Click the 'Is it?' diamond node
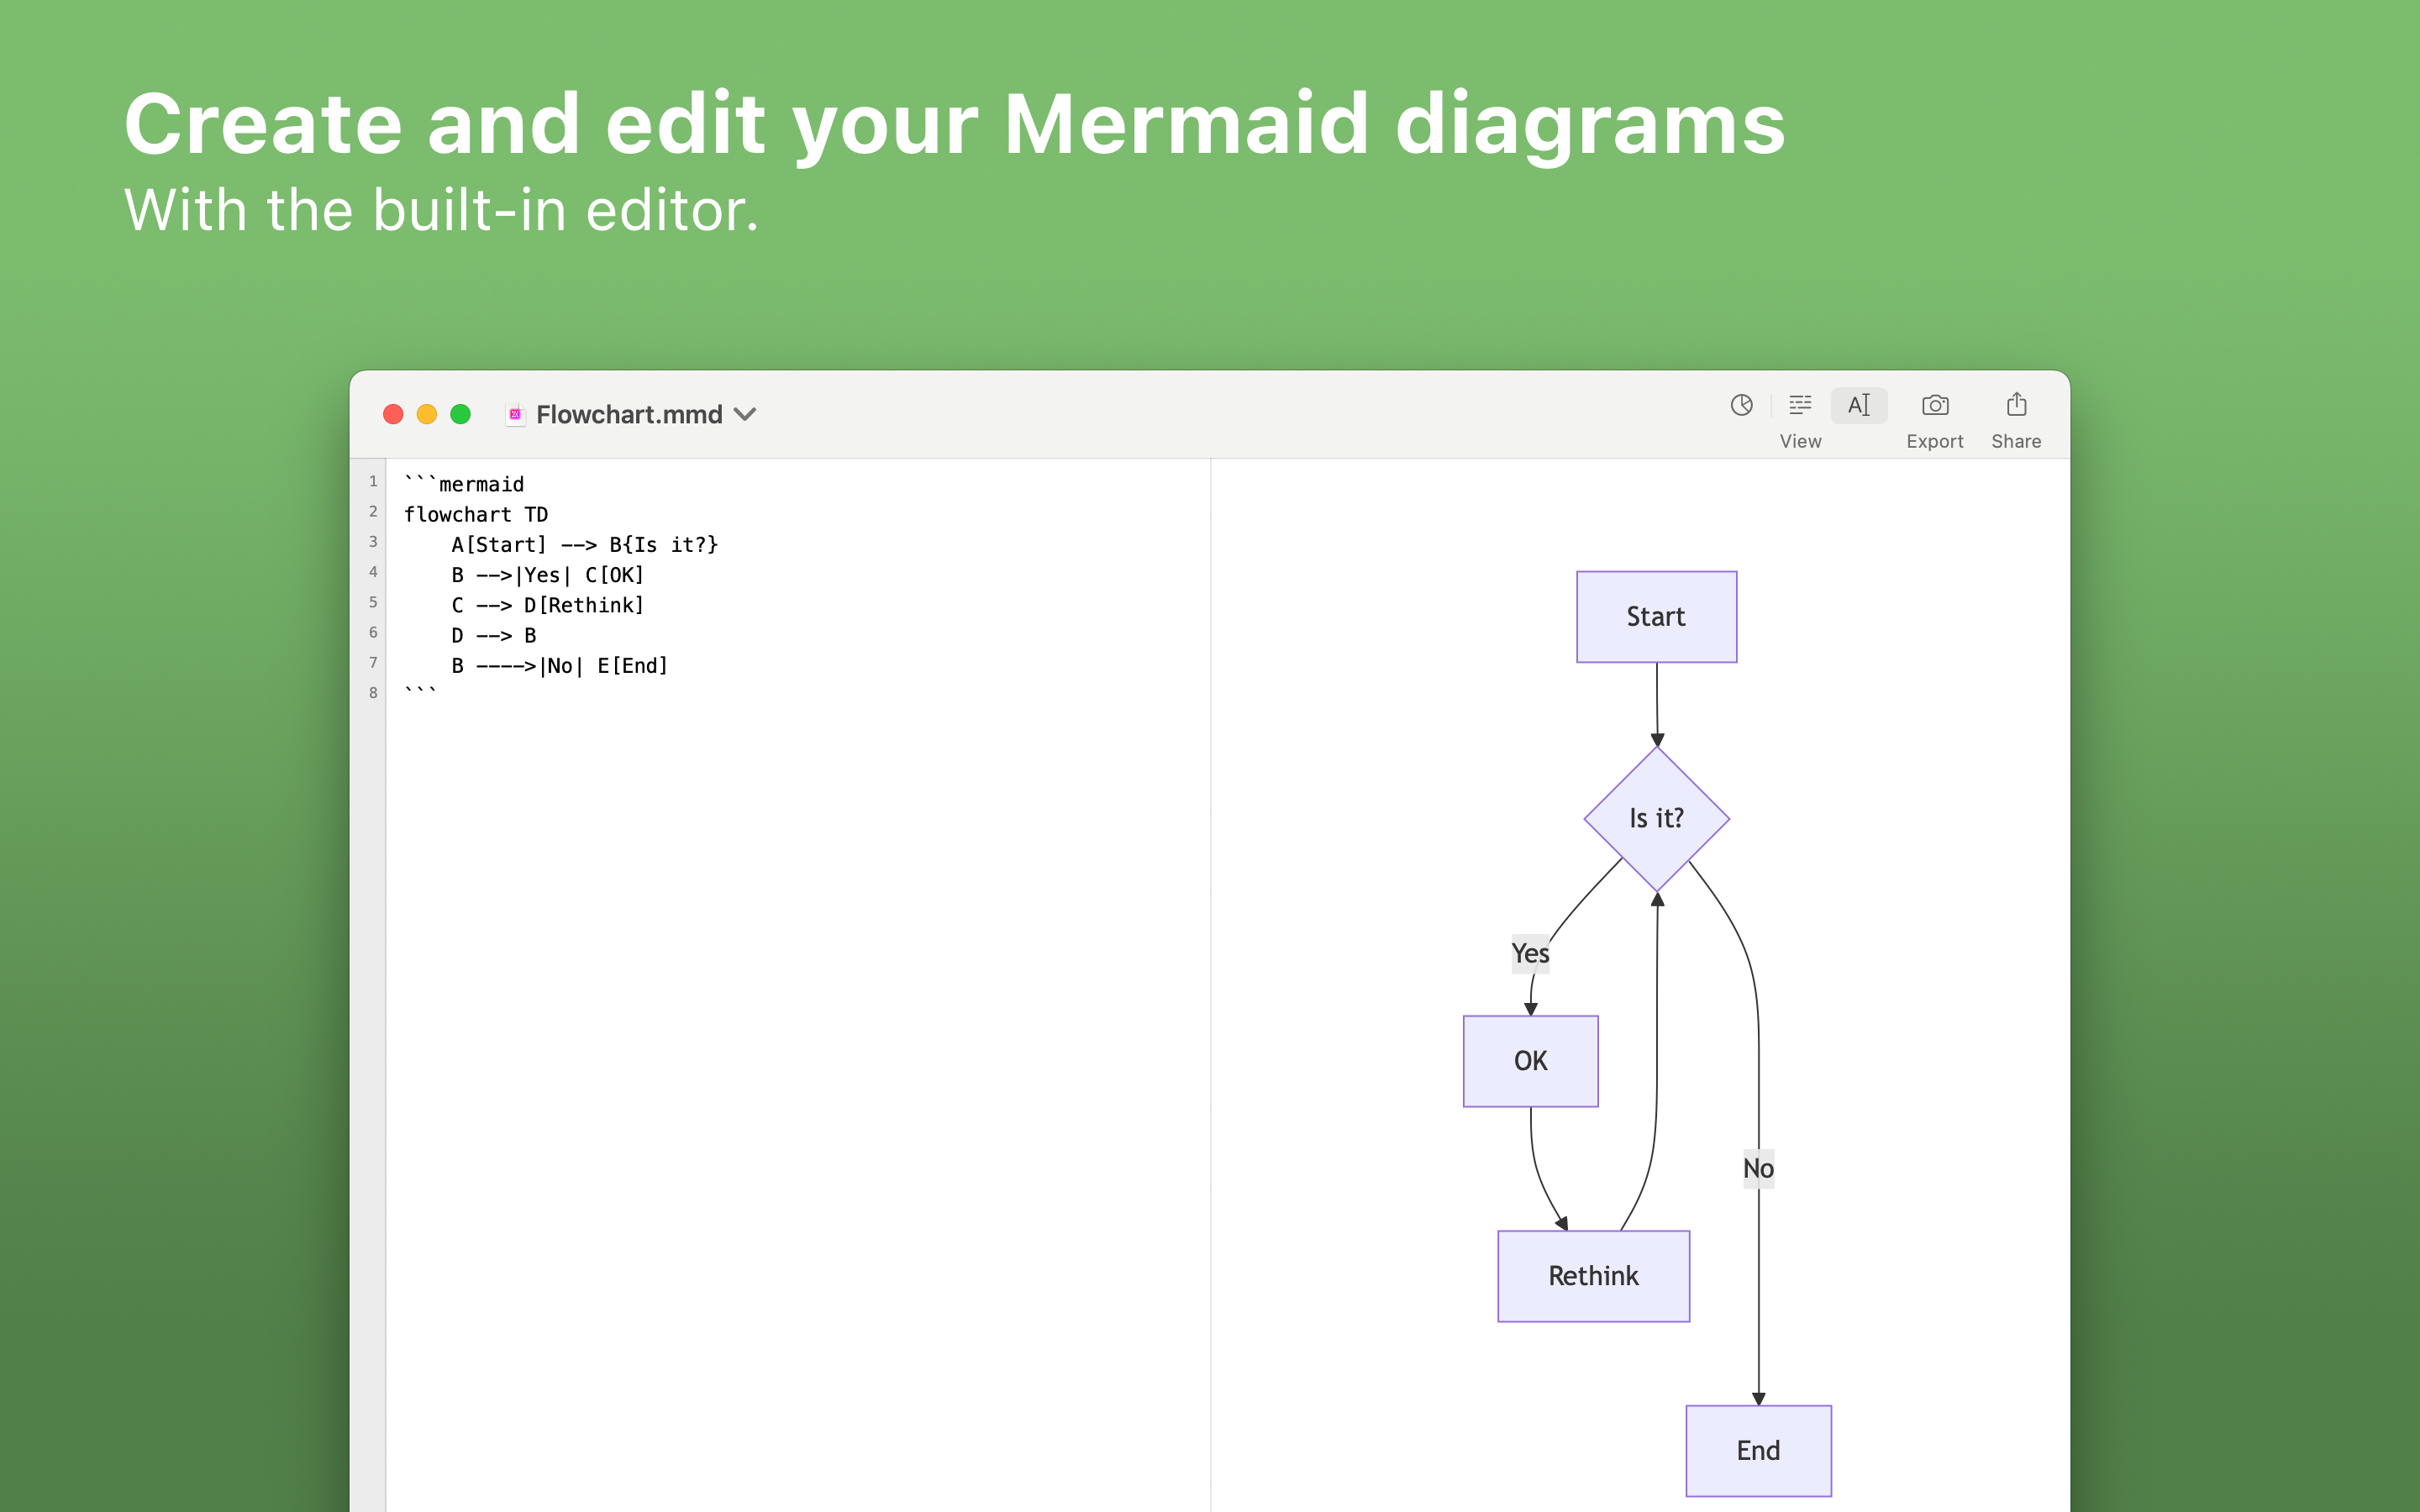The width and height of the screenshot is (2420, 1512). tap(1657, 819)
